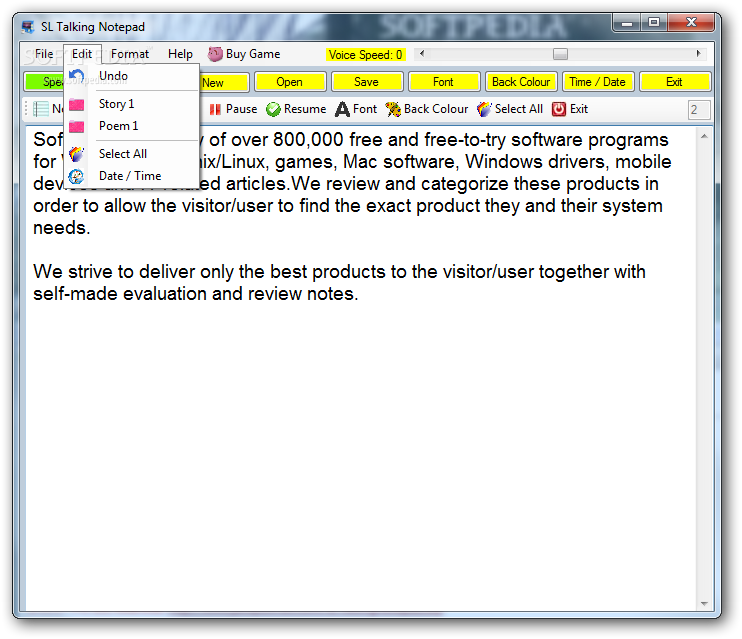Click the Buy Game menu label
The height and width of the screenshot is (639, 742).
pos(253,54)
